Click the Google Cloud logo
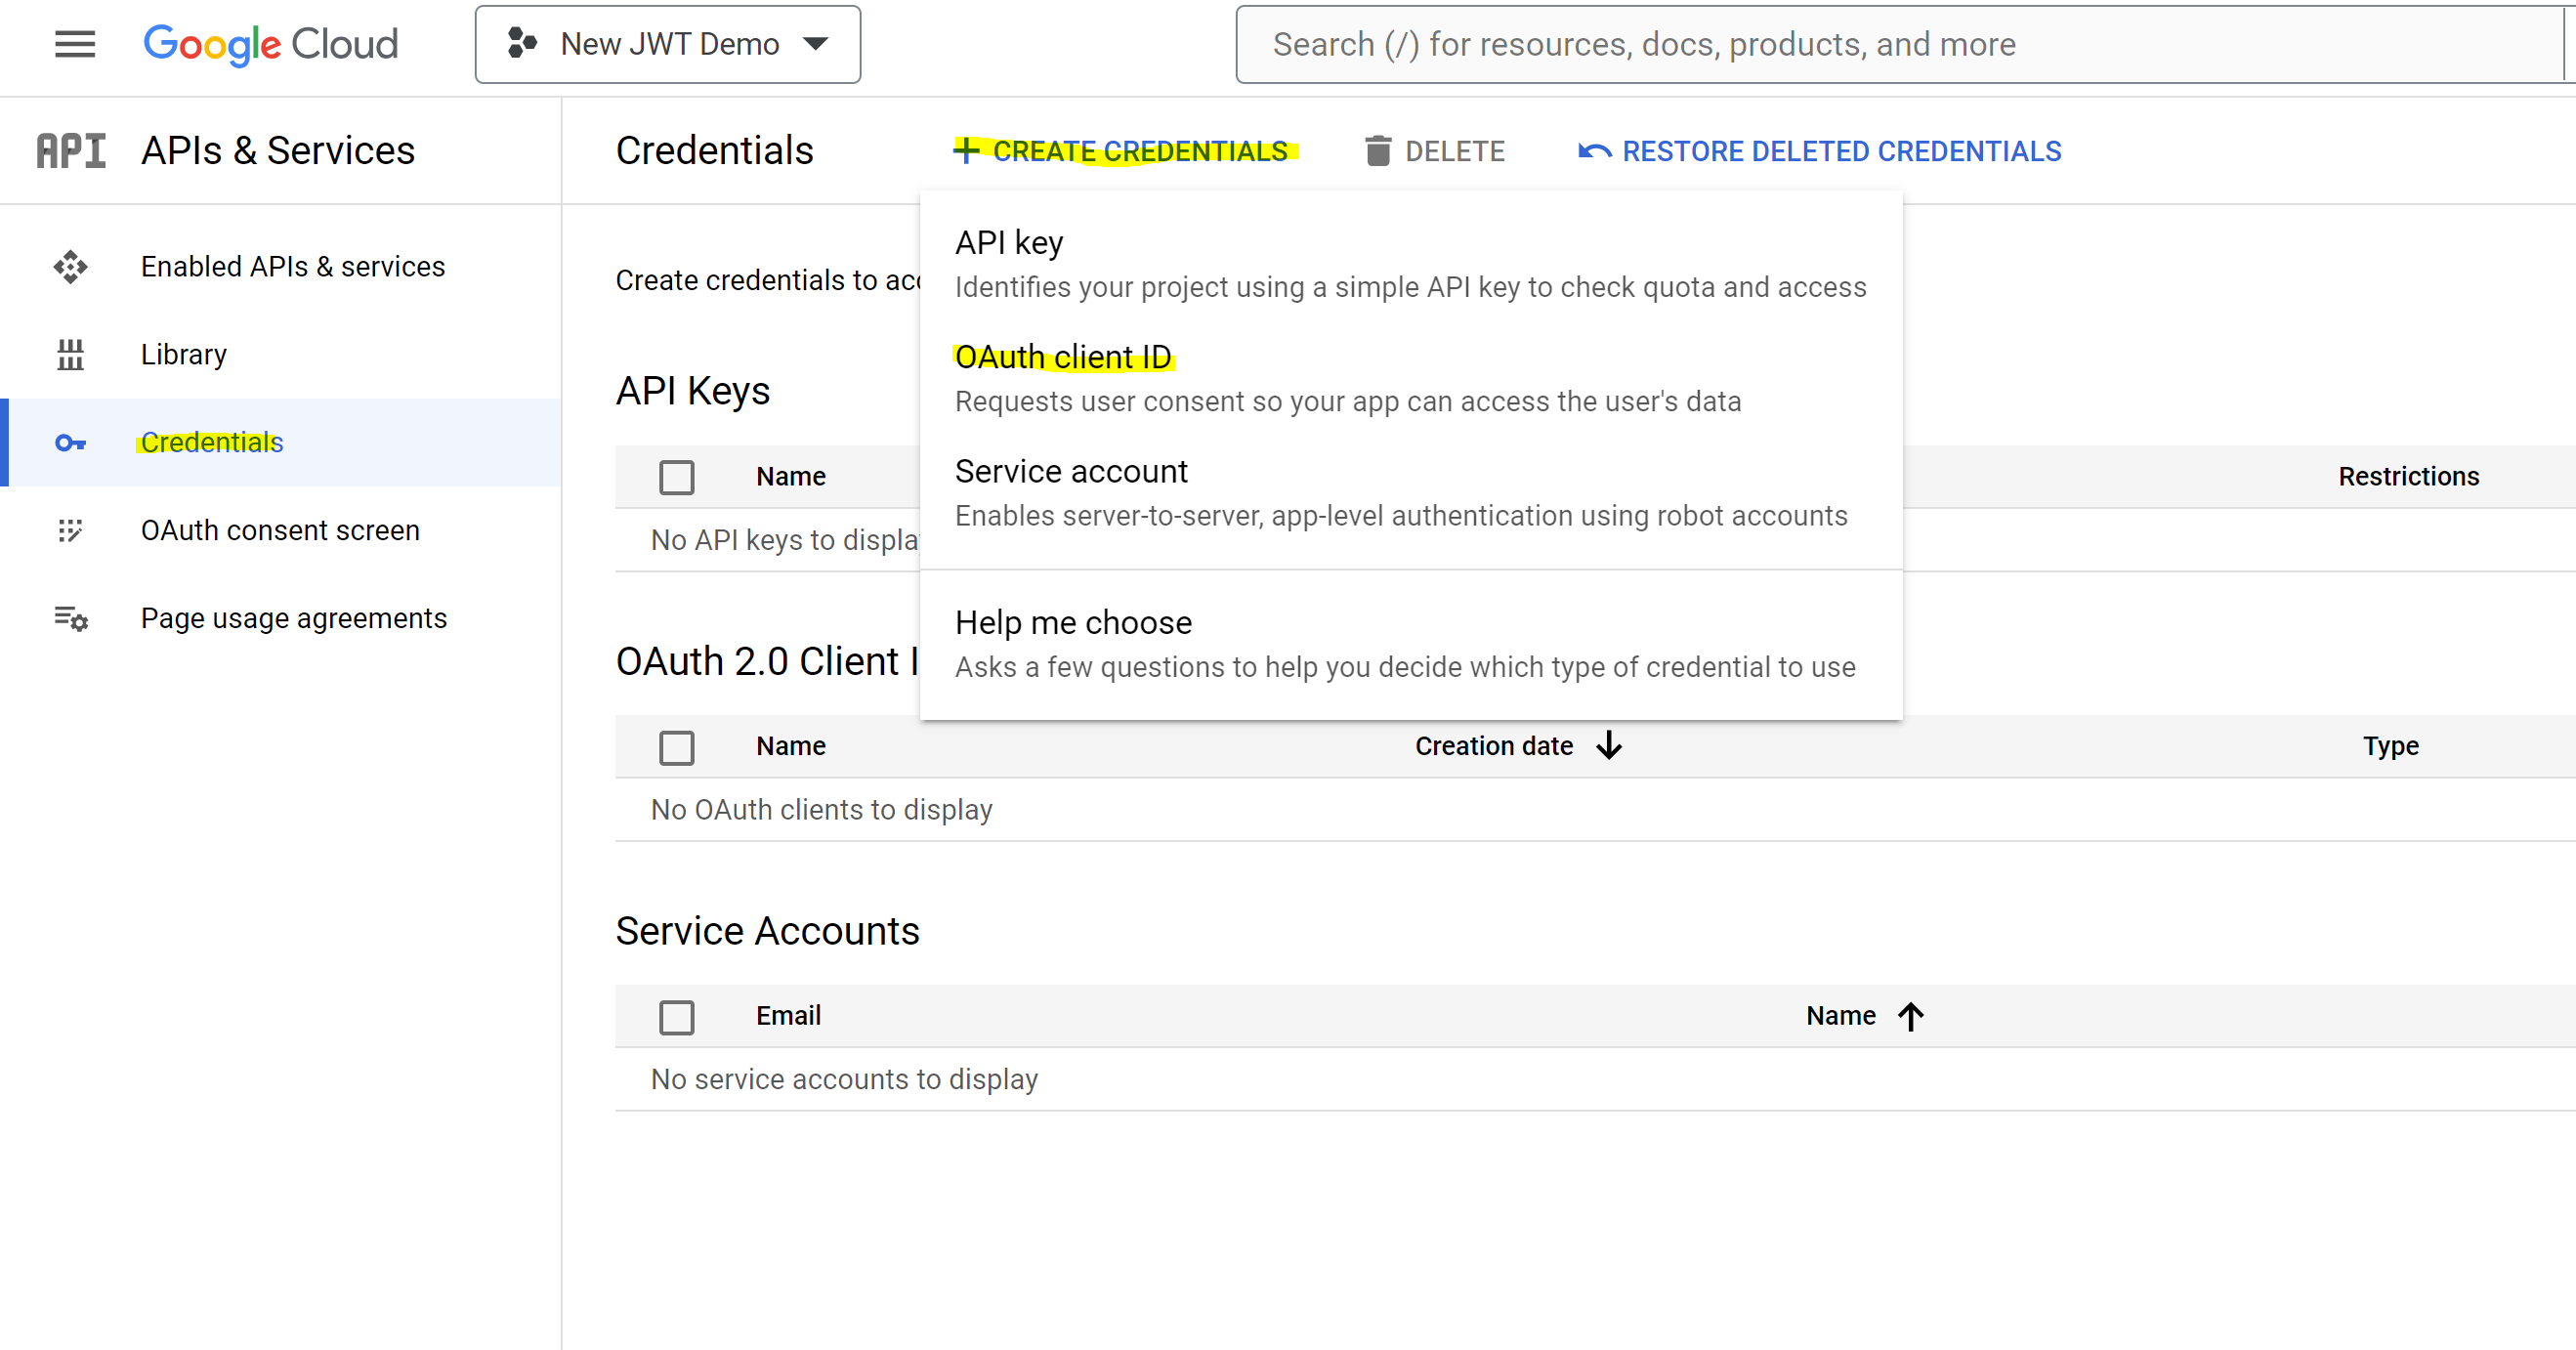The image size is (2576, 1350). coord(271,44)
